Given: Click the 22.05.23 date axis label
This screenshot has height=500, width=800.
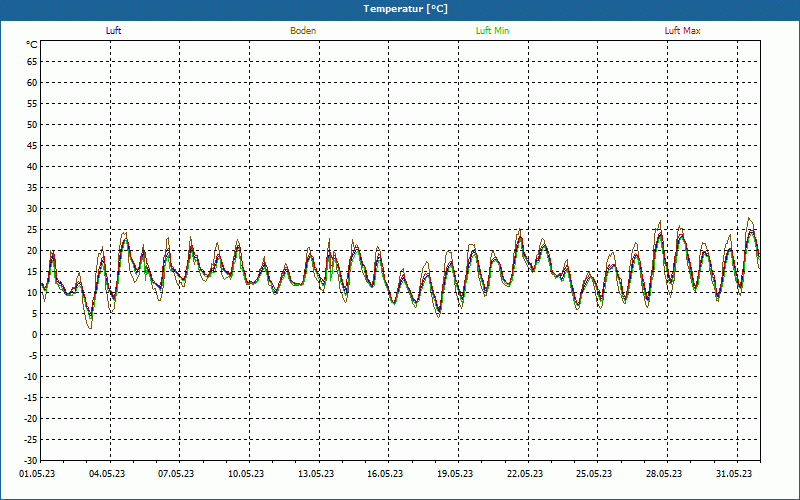Looking at the screenshot, I should point(524,474).
